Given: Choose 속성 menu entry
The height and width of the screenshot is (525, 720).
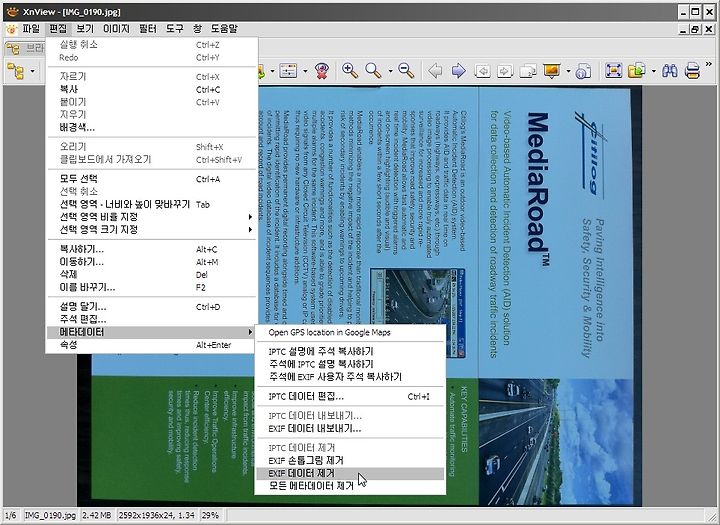Looking at the screenshot, I should coord(152,344).
